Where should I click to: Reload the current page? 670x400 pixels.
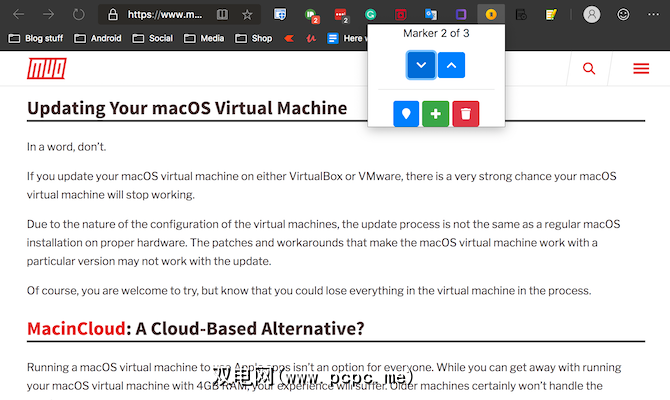coord(79,15)
